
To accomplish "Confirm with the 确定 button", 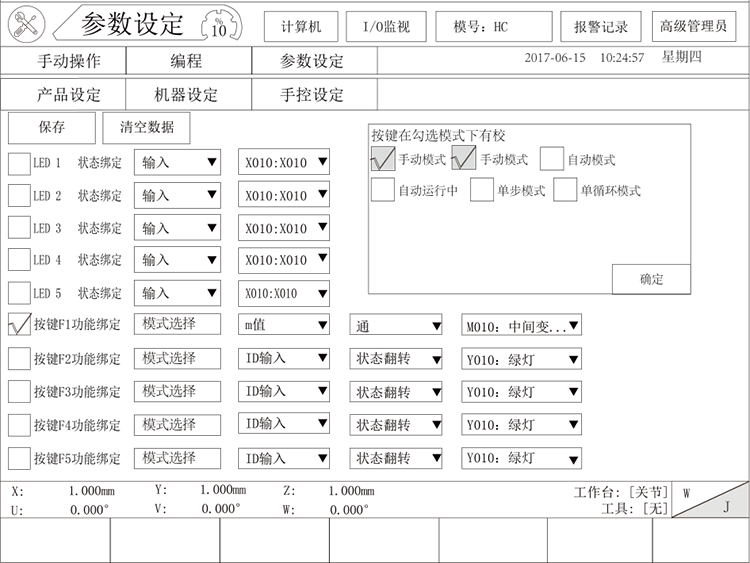I will [x=651, y=280].
